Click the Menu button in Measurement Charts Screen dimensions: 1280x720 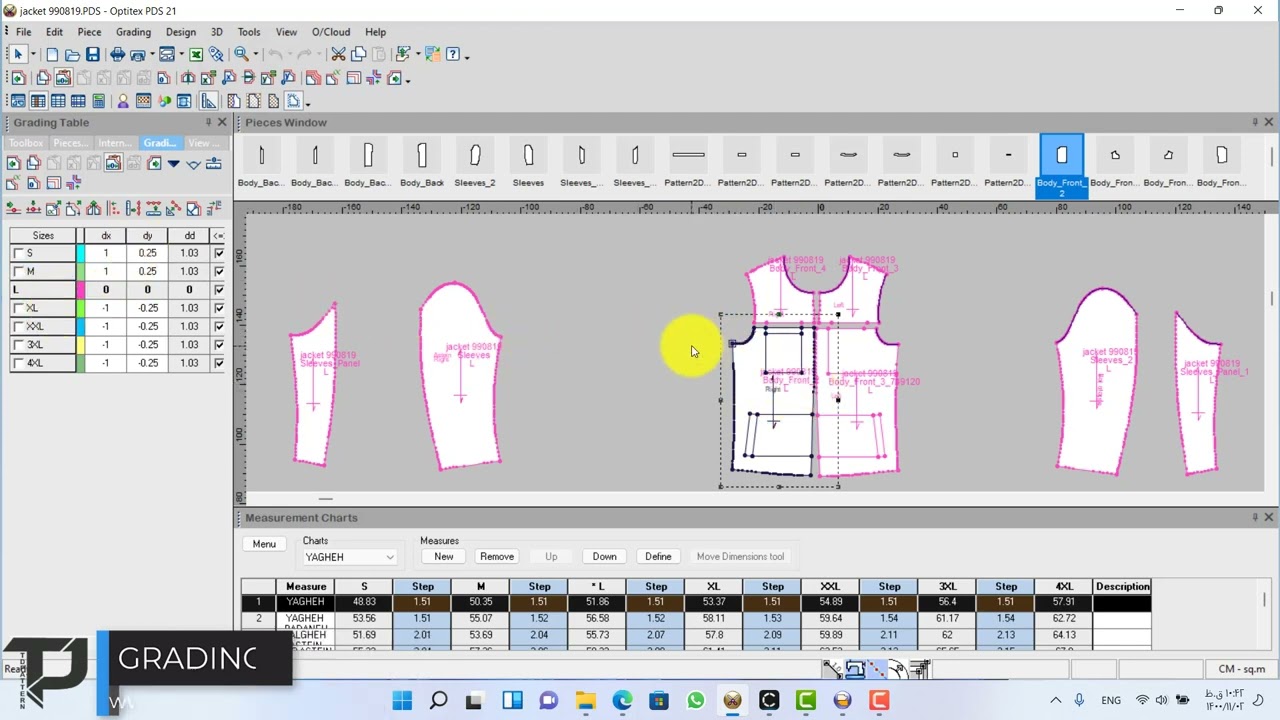pos(264,544)
